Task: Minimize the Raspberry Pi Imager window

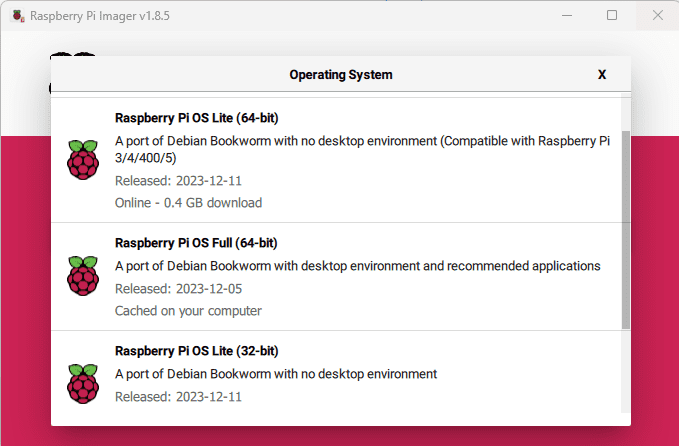Action: [566, 16]
